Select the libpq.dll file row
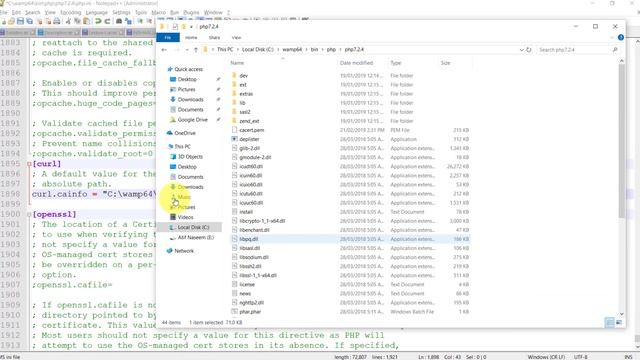Image resolution: width=640 pixels, height=360 pixels. (x=350, y=239)
